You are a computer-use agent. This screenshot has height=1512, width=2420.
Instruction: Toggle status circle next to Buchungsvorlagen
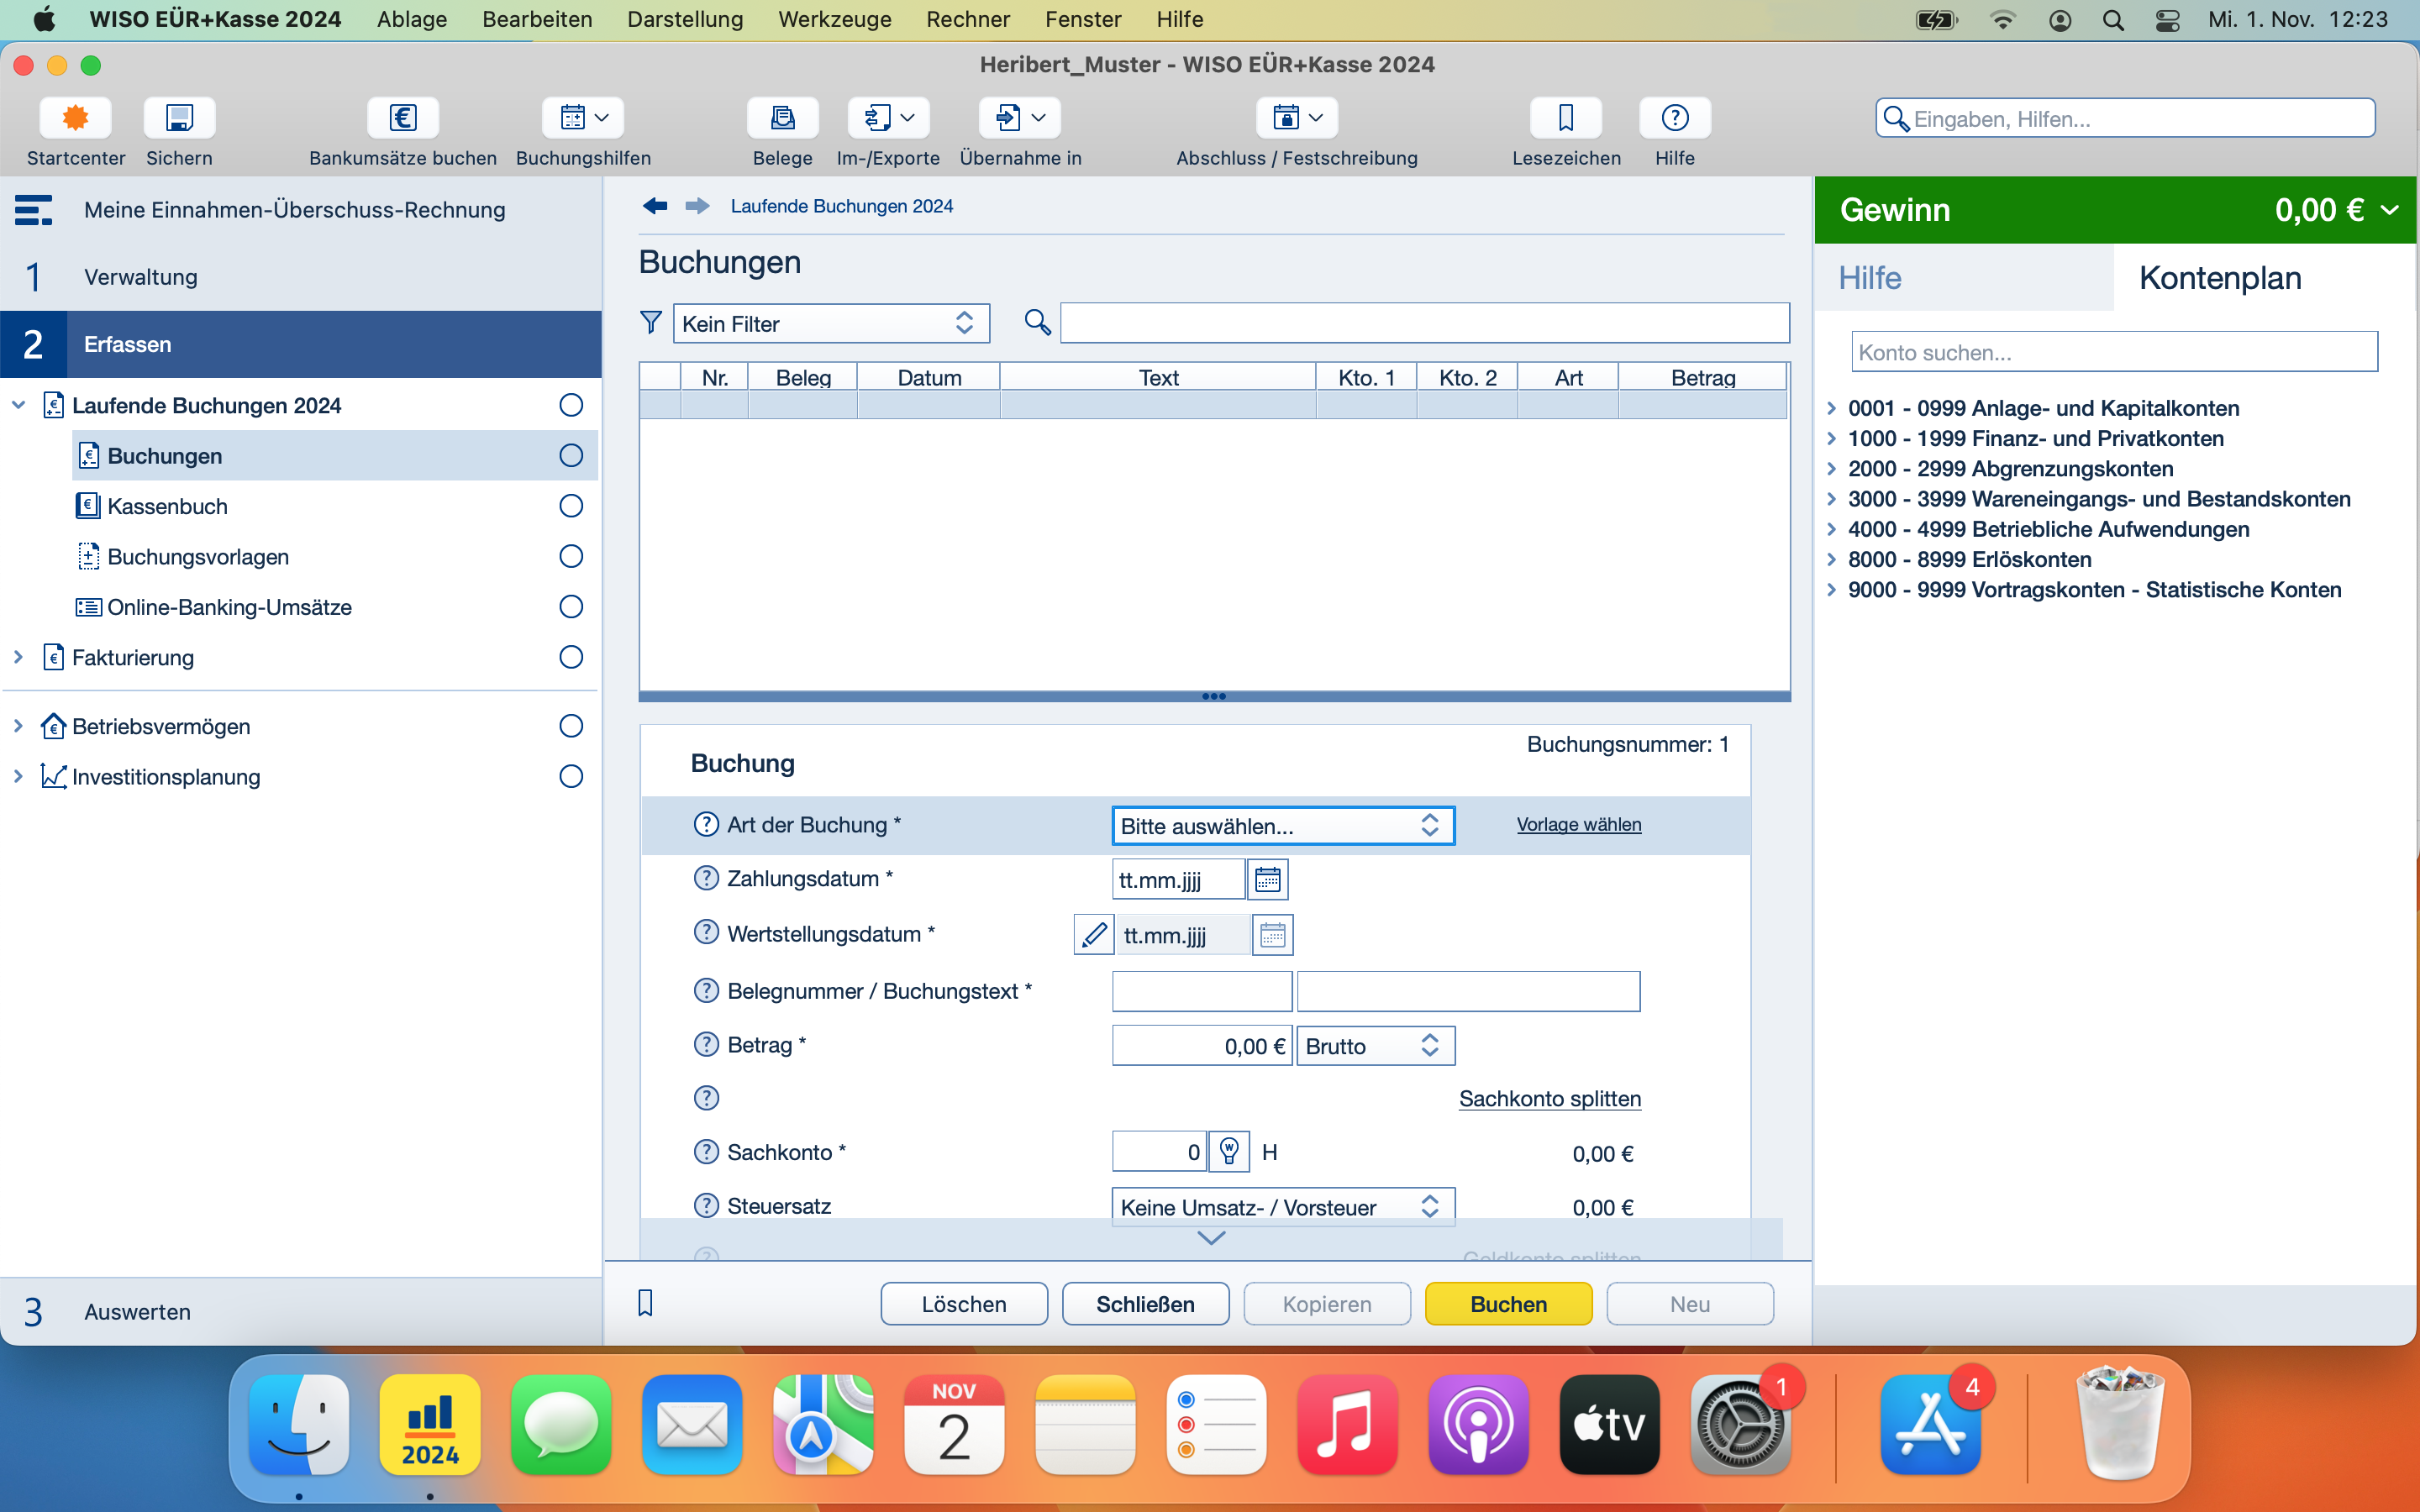click(571, 556)
